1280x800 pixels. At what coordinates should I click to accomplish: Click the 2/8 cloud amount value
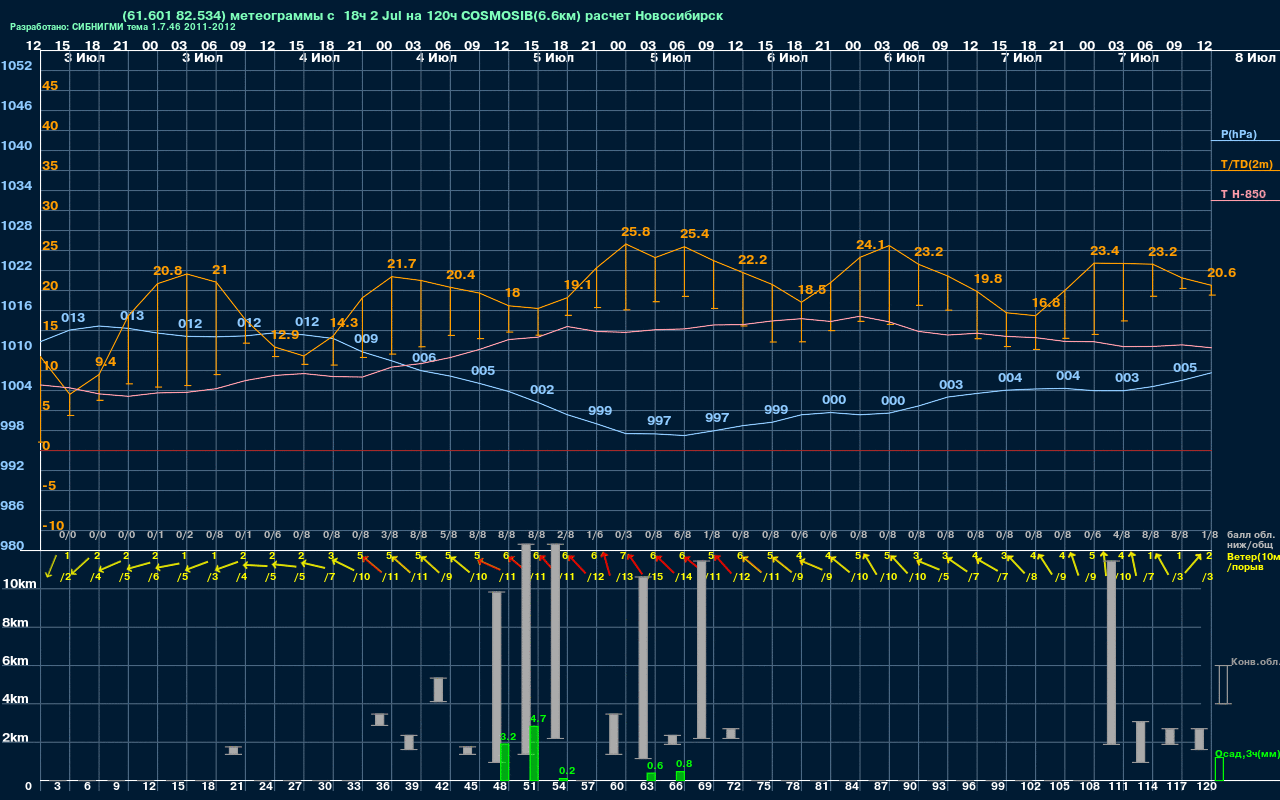click(565, 535)
